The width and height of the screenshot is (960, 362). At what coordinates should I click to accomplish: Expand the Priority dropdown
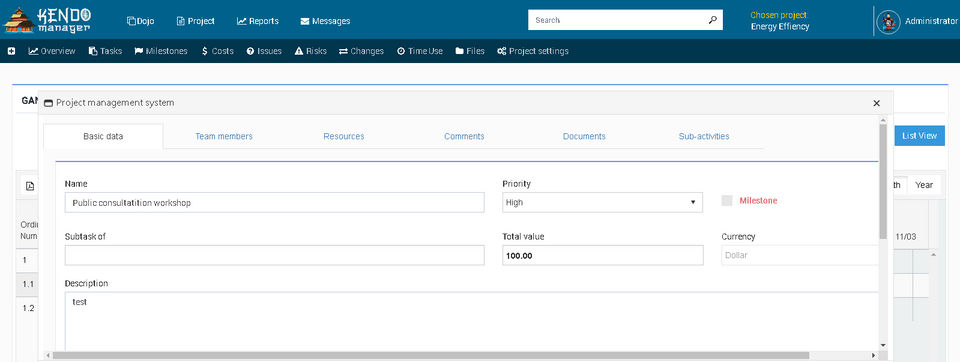pos(602,202)
